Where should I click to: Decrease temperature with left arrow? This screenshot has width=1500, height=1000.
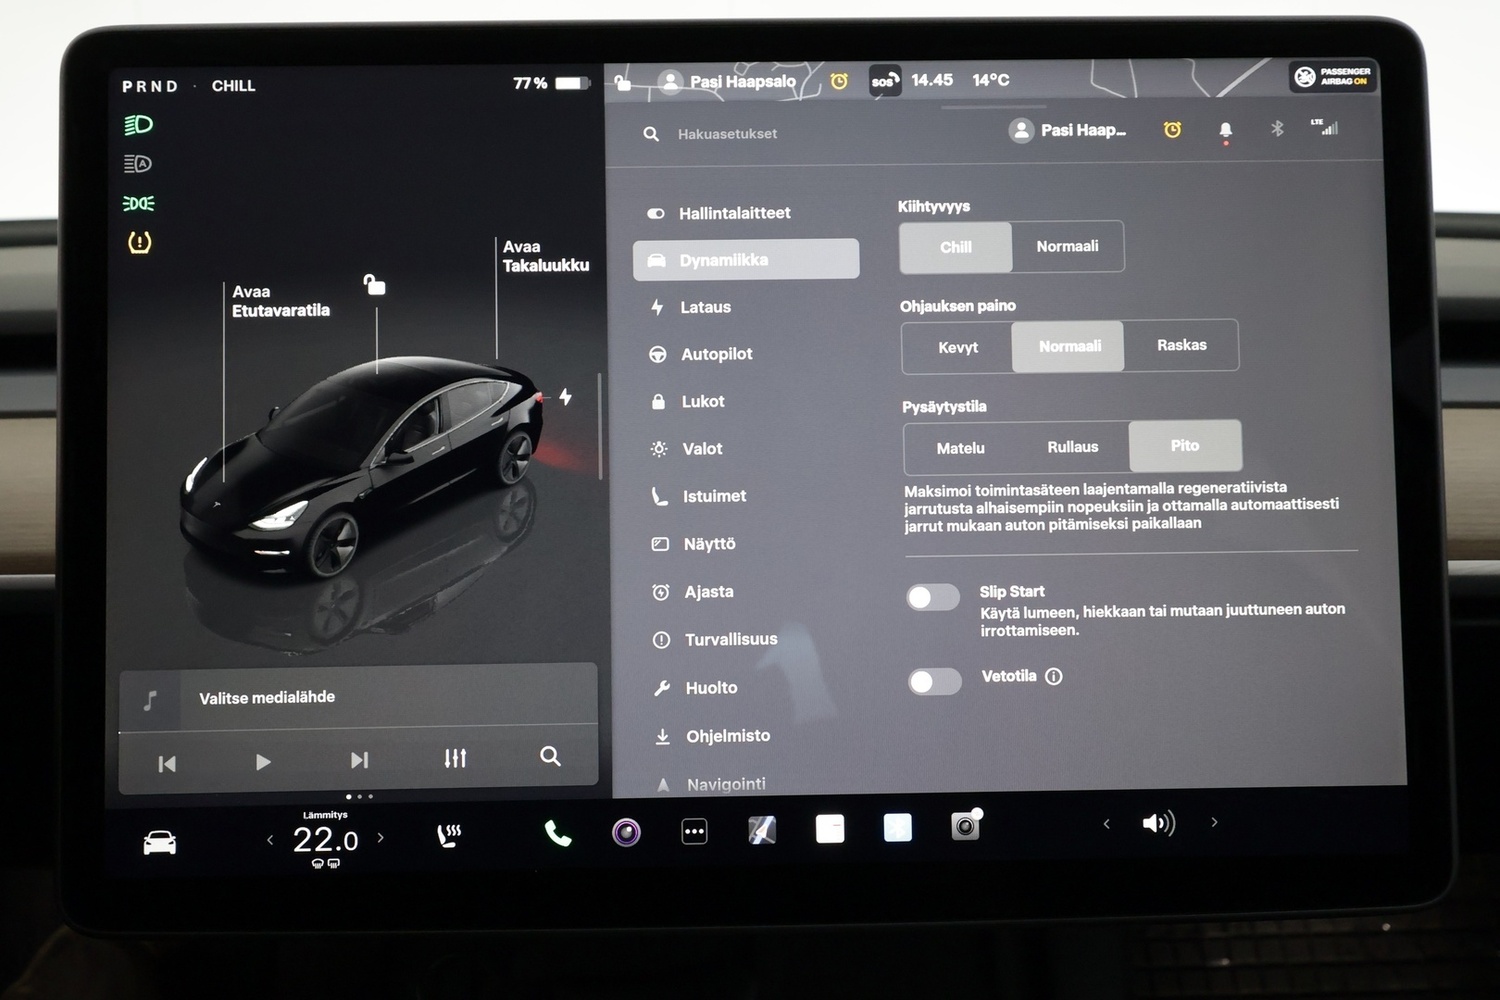tap(270, 840)
